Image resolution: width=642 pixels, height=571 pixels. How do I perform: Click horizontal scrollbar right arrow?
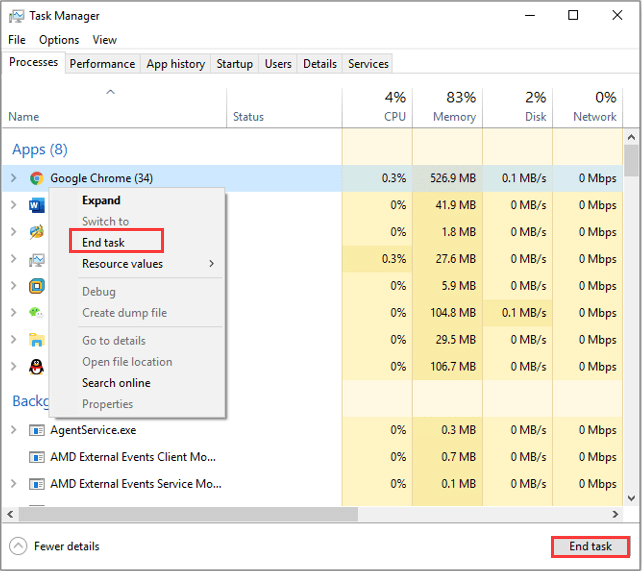(615, 514)
